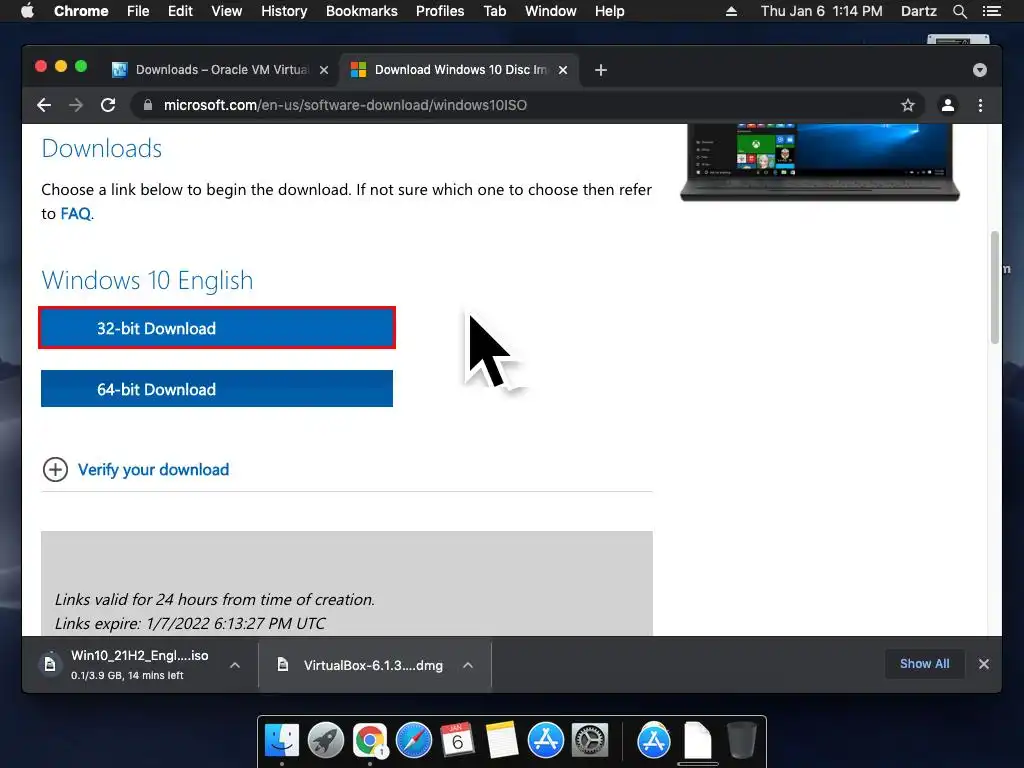
Task: Open System Preferences from the Dock
Action: pos(590,741)
